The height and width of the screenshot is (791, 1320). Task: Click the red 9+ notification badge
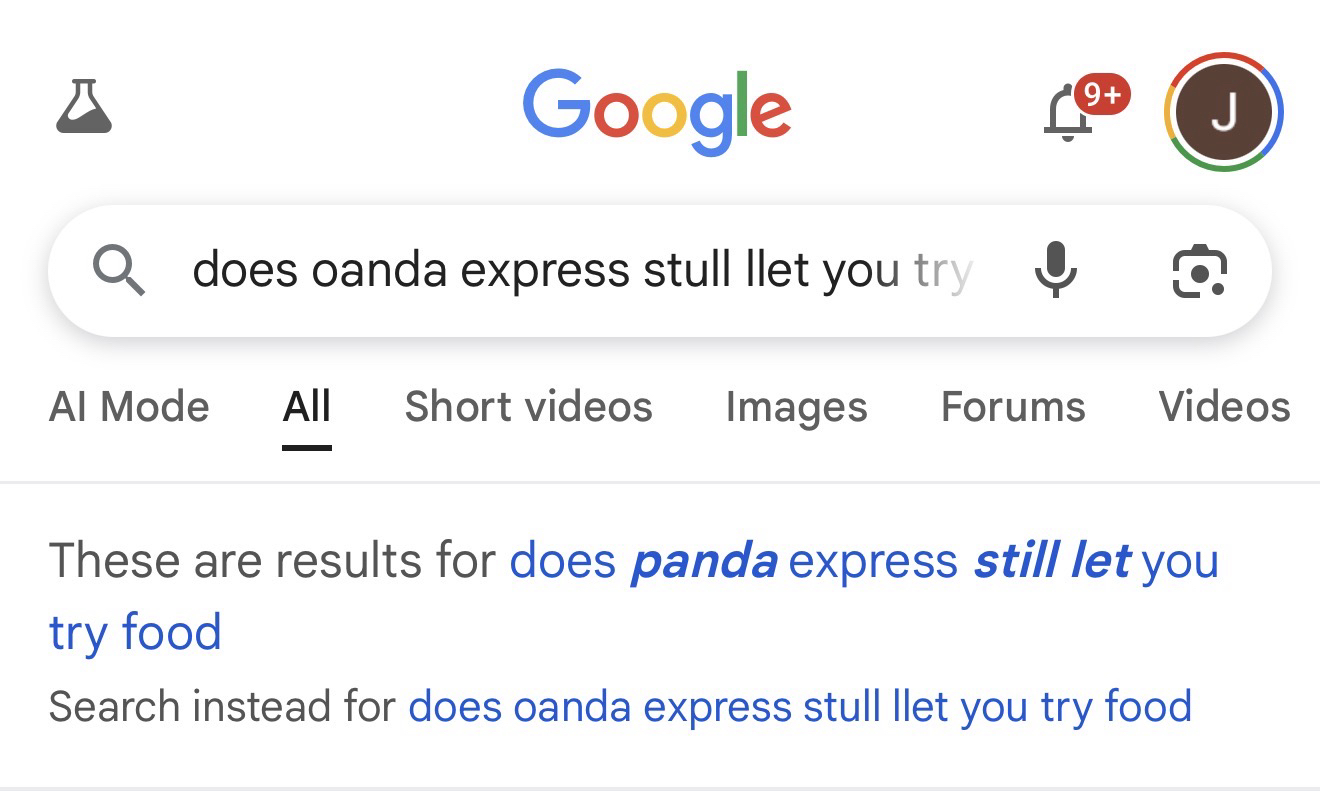[x=1102, y=95]
